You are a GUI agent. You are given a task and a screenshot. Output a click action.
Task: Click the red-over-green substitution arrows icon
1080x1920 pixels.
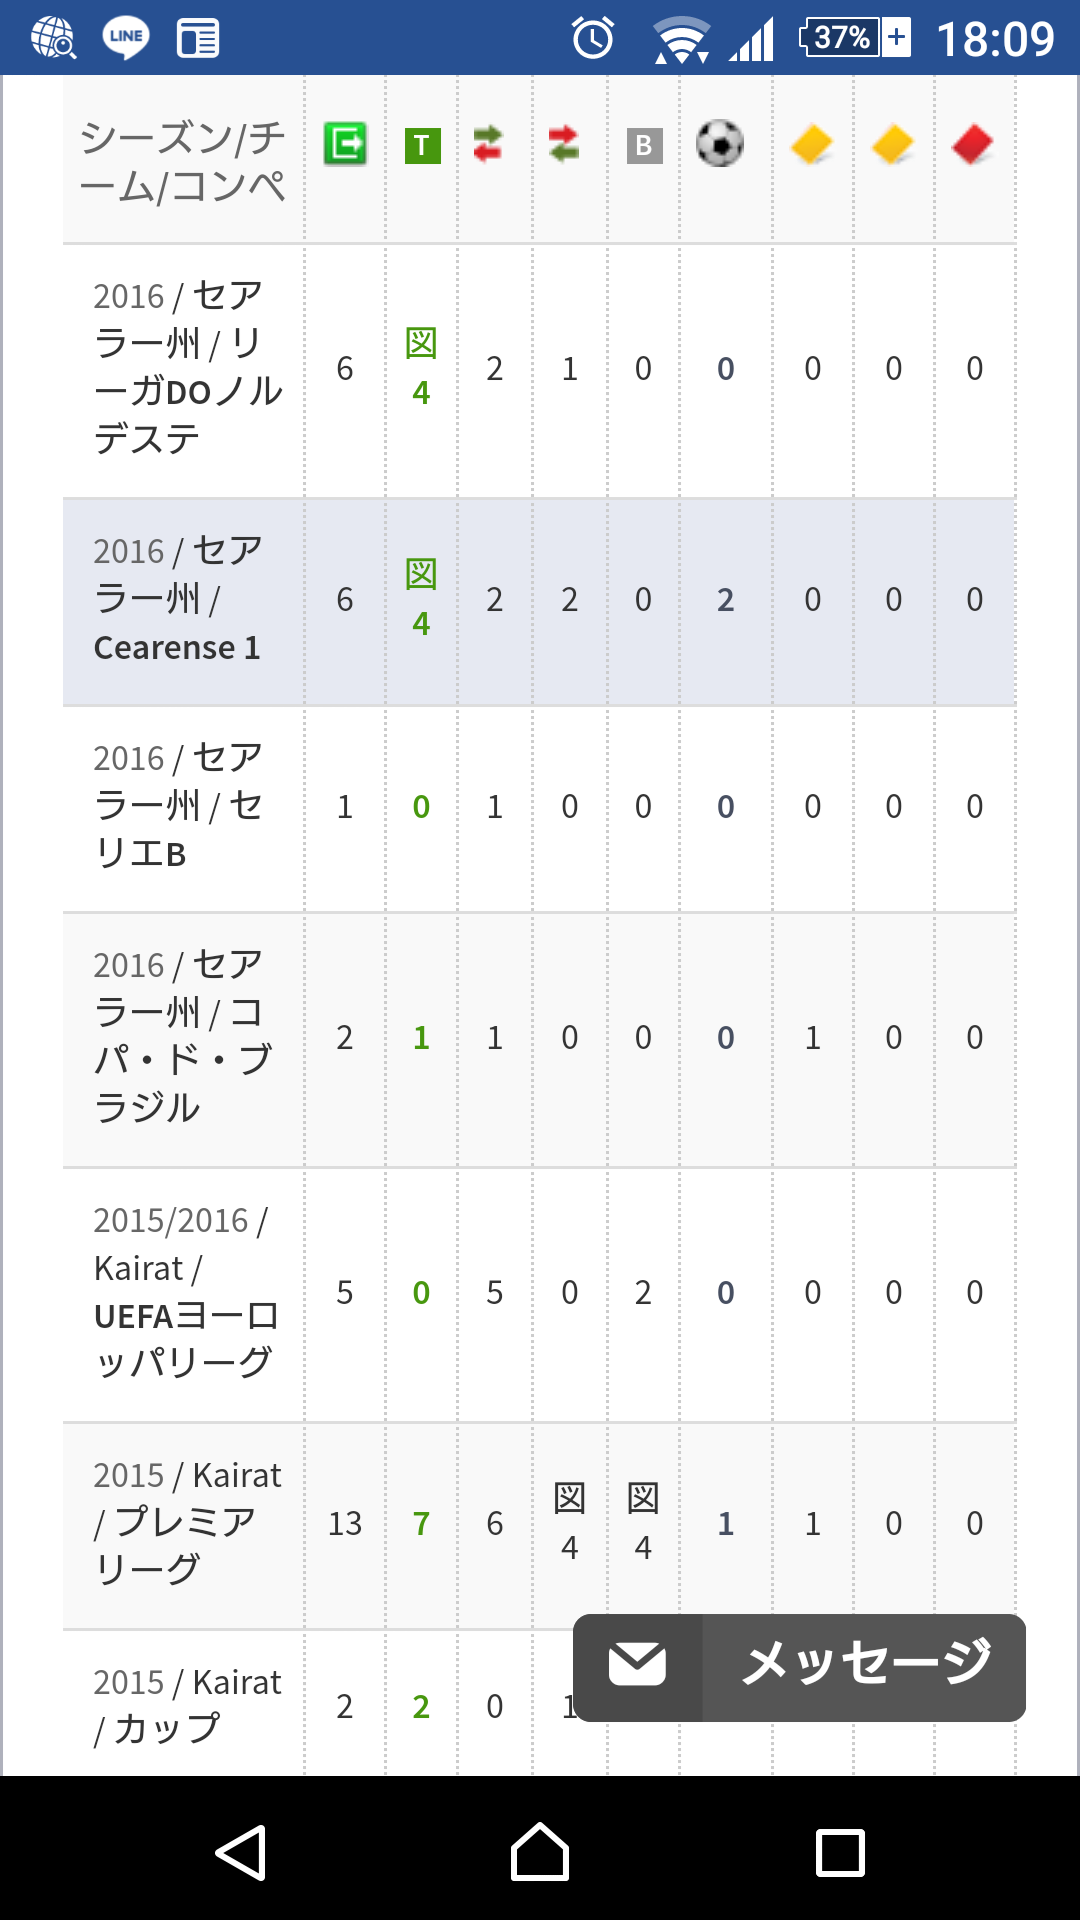564,144
